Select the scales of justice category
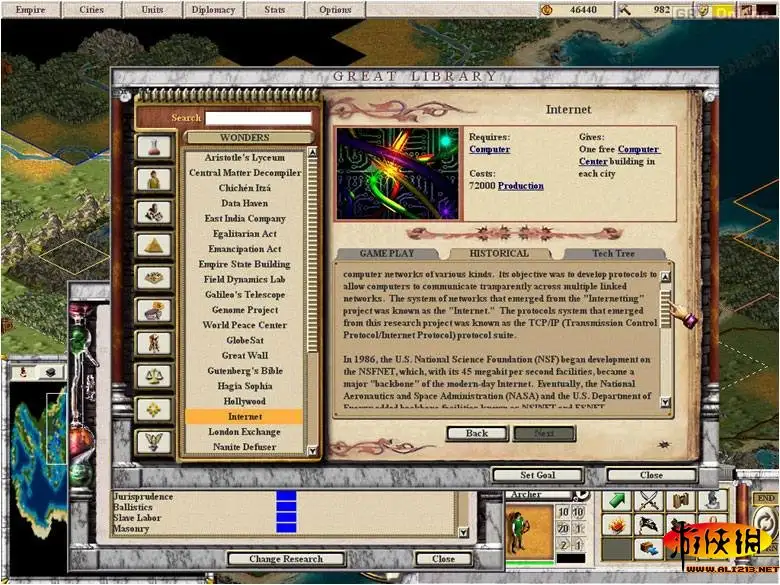780x585 pixels. [x=154, y=377]
